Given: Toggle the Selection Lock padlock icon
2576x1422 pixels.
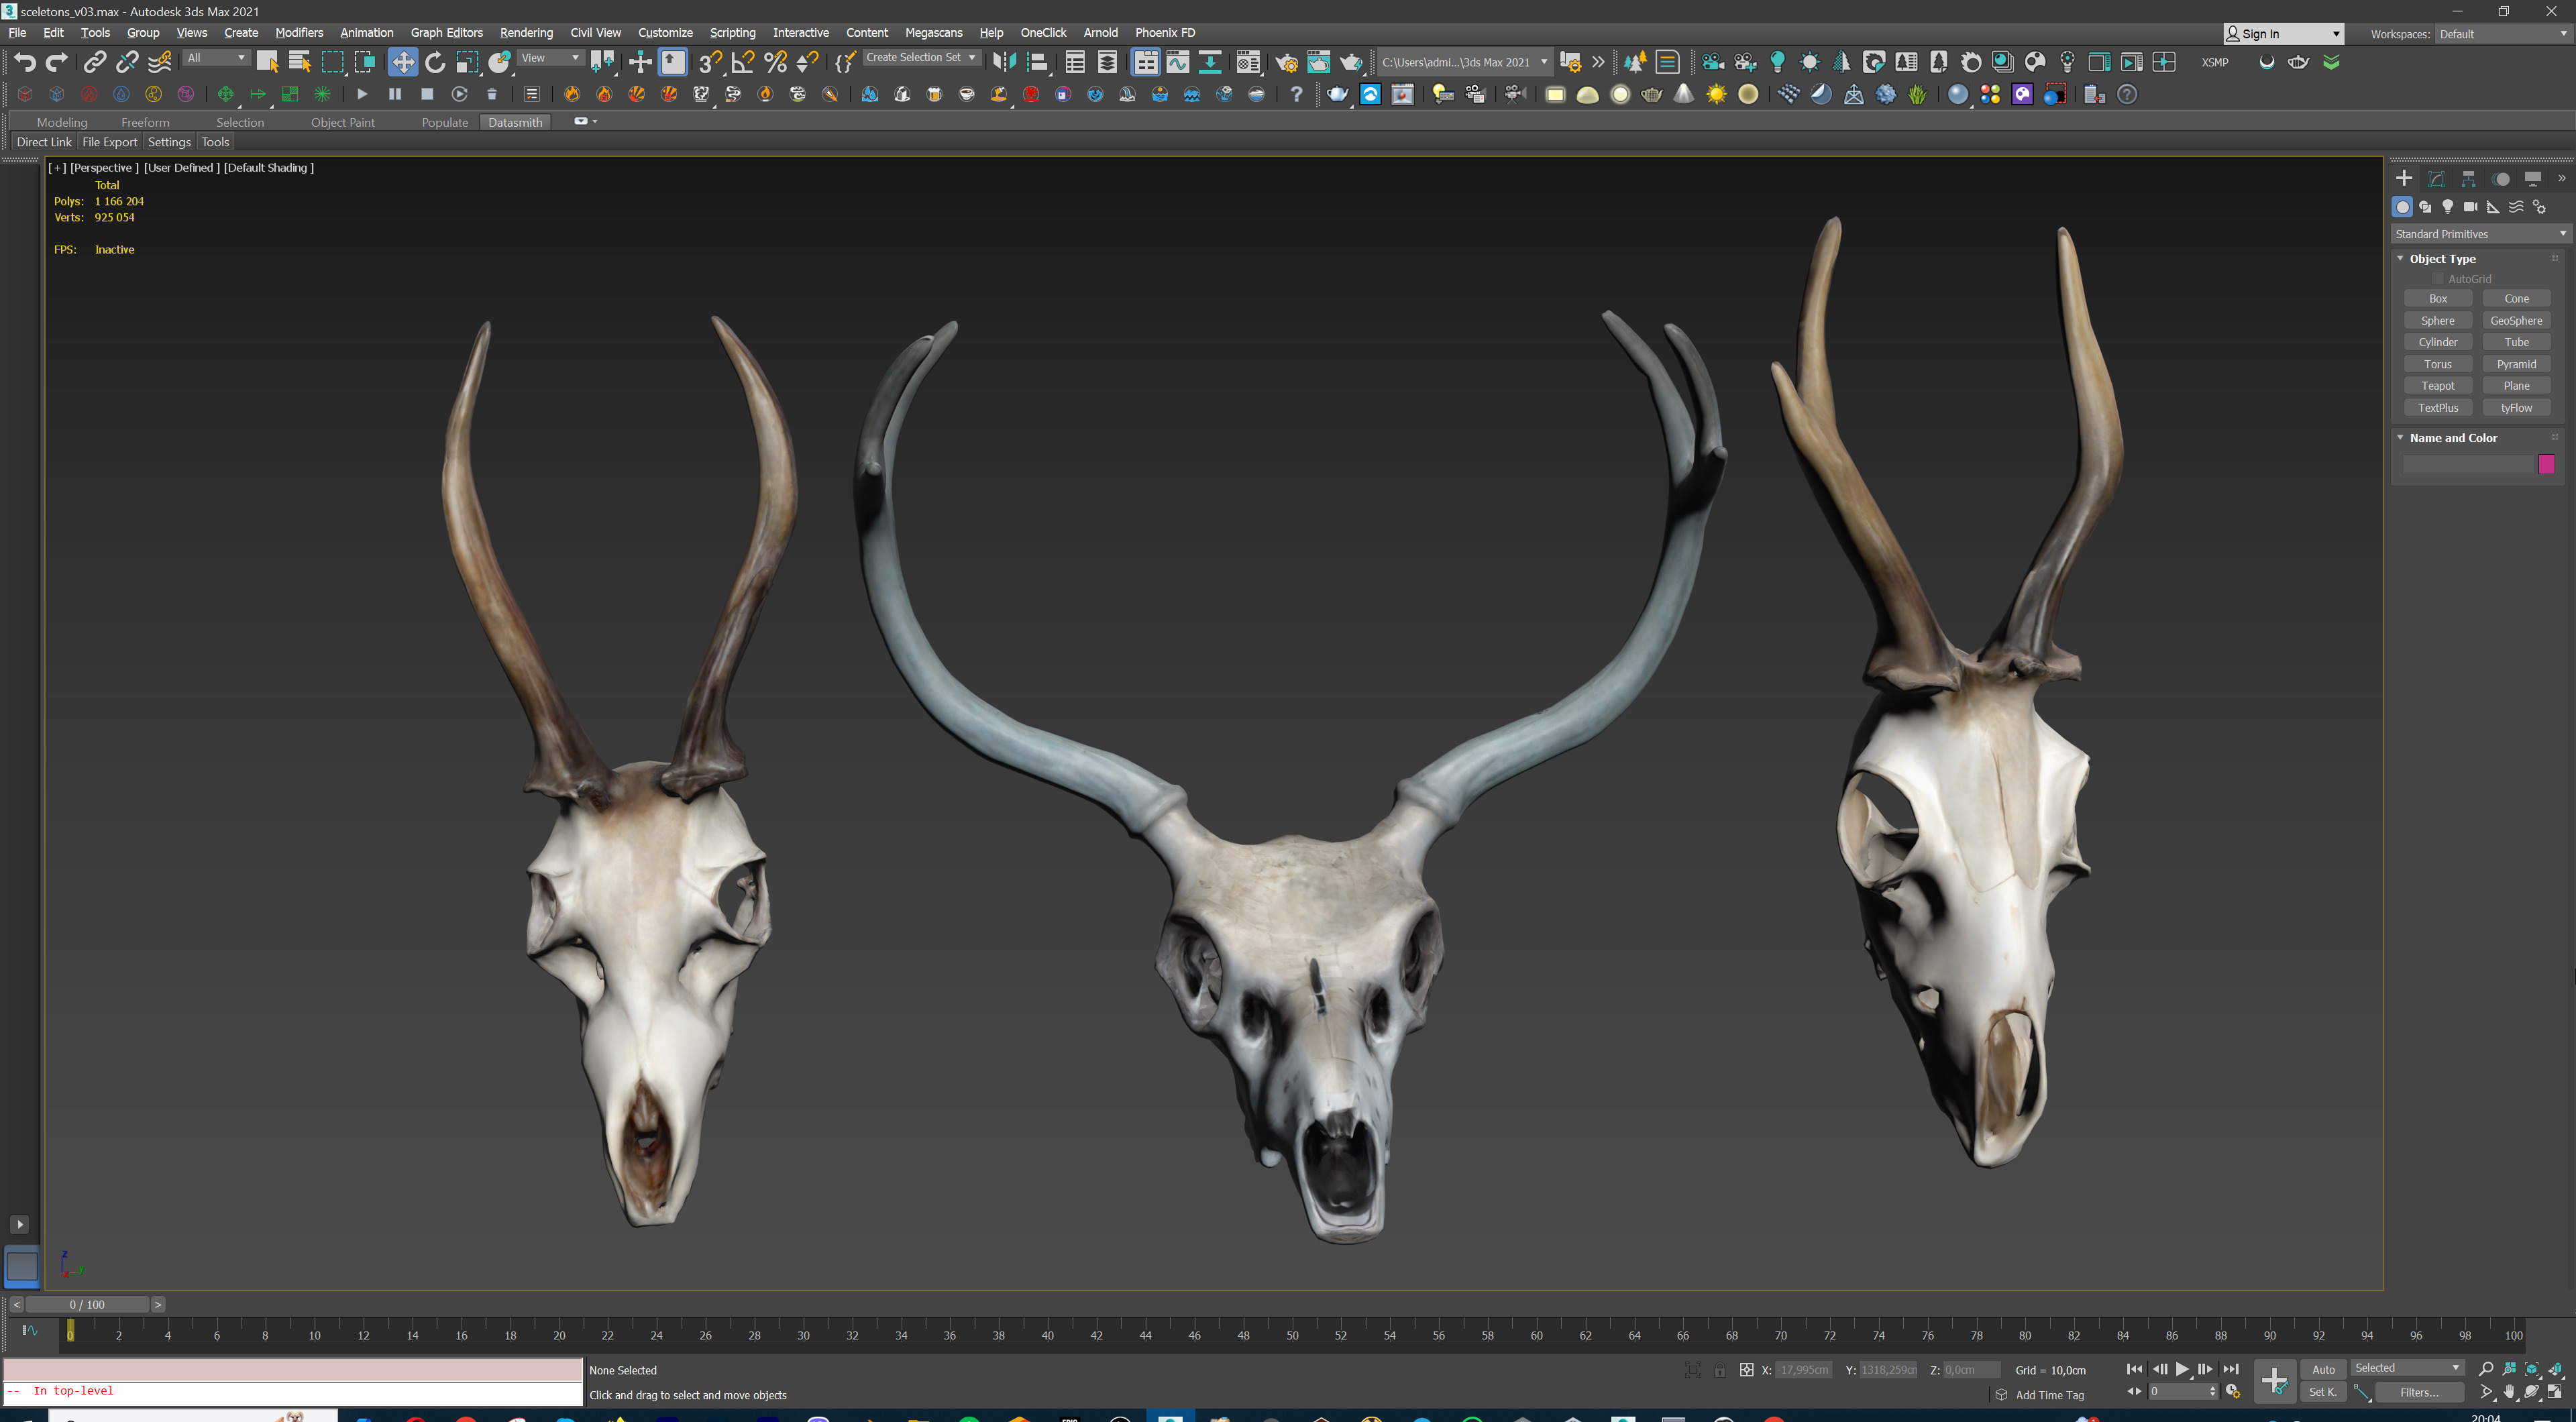Looking at the screenshot, I should (1719, 1370).
